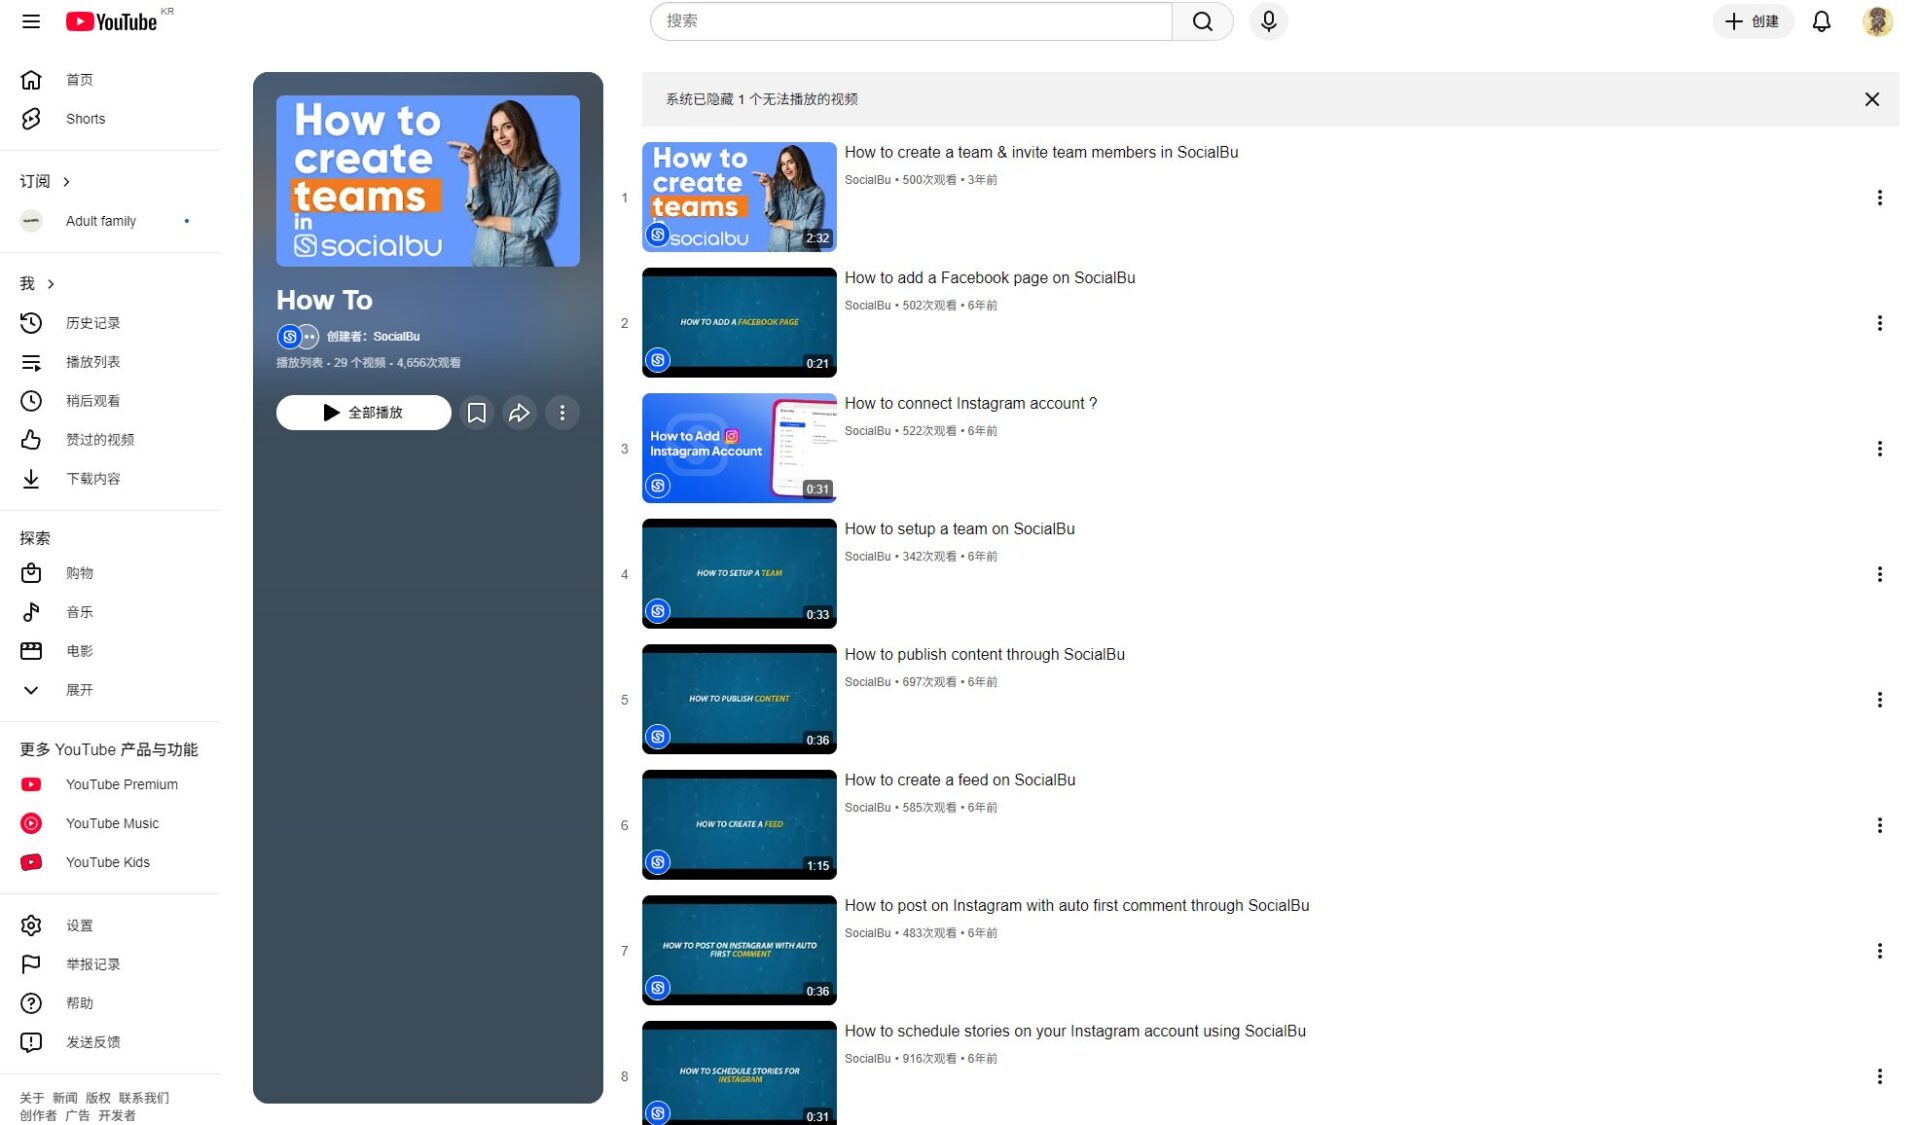Open the notifications bell

[1821, 21]
